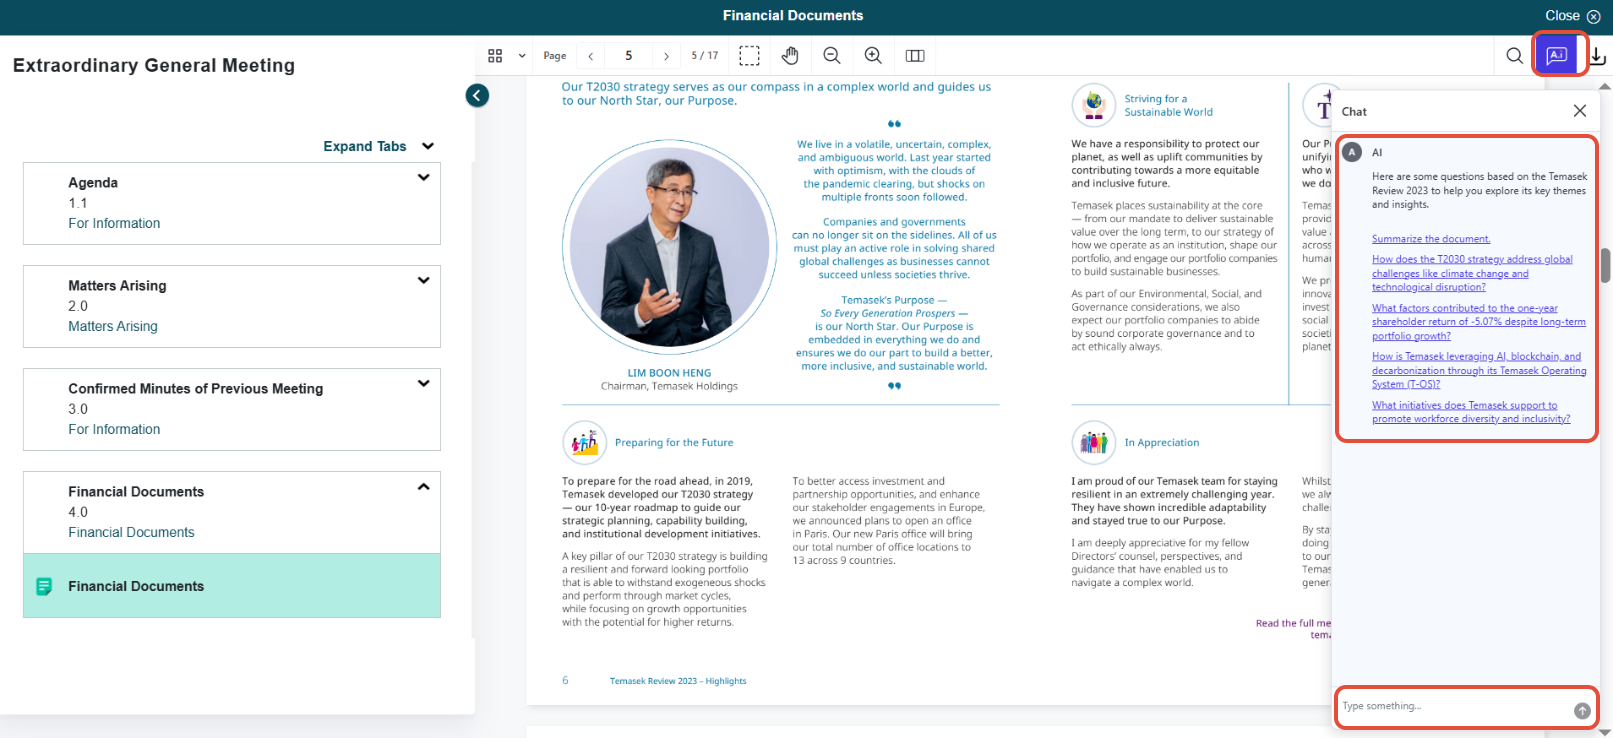
Task: Toggle the AI chat panel button
Action: (1557, 55)
